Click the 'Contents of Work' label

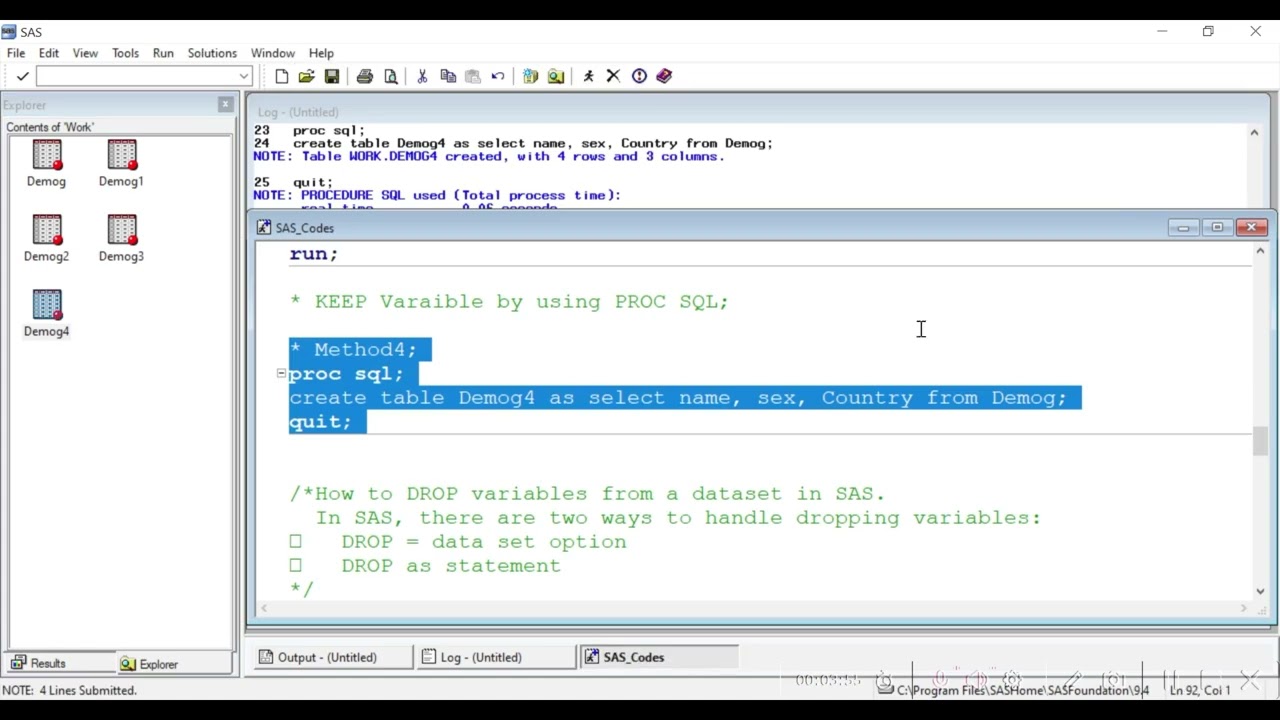click(50, 127)
